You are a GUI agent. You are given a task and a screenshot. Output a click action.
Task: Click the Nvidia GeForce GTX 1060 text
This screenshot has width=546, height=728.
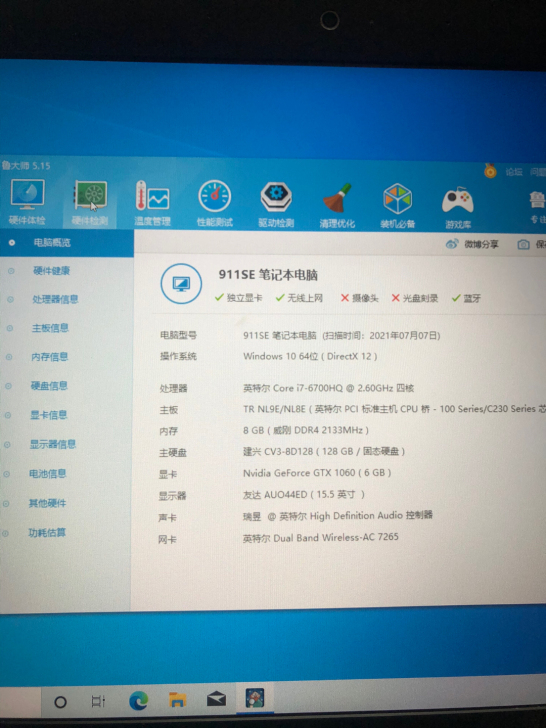click(x=317, y=473)
